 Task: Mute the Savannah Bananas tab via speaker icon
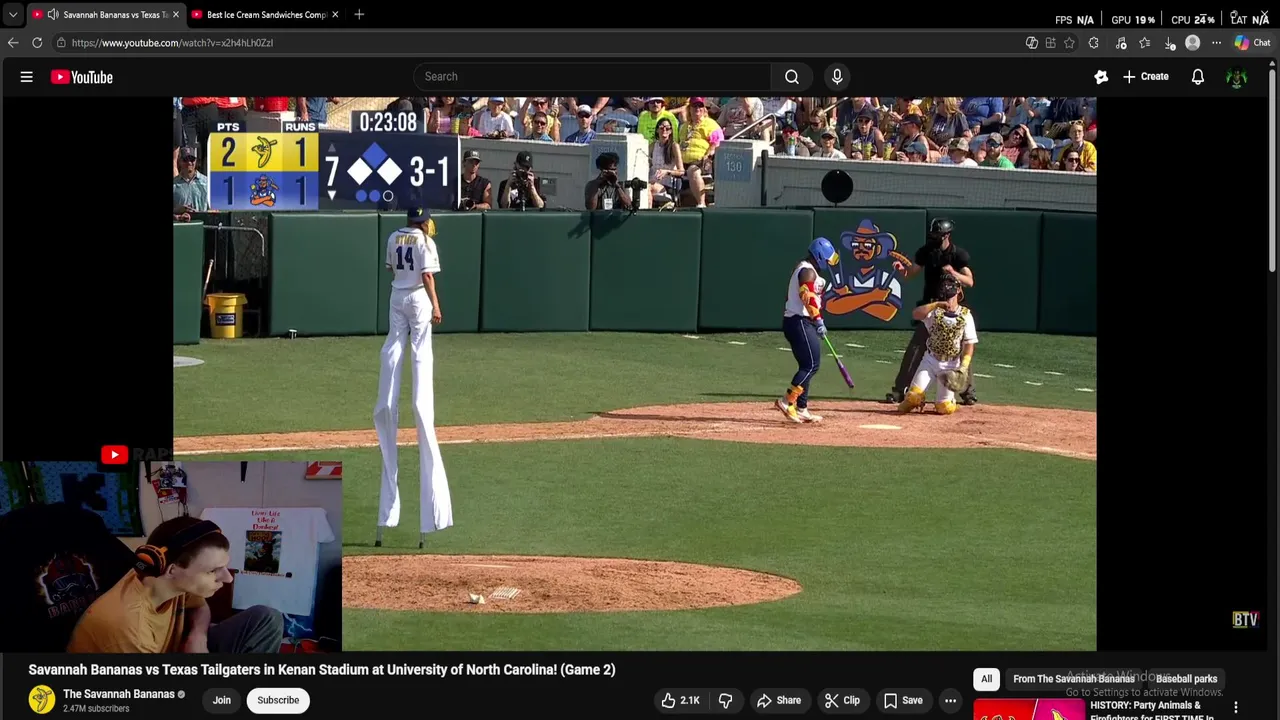tap(53, 15)
